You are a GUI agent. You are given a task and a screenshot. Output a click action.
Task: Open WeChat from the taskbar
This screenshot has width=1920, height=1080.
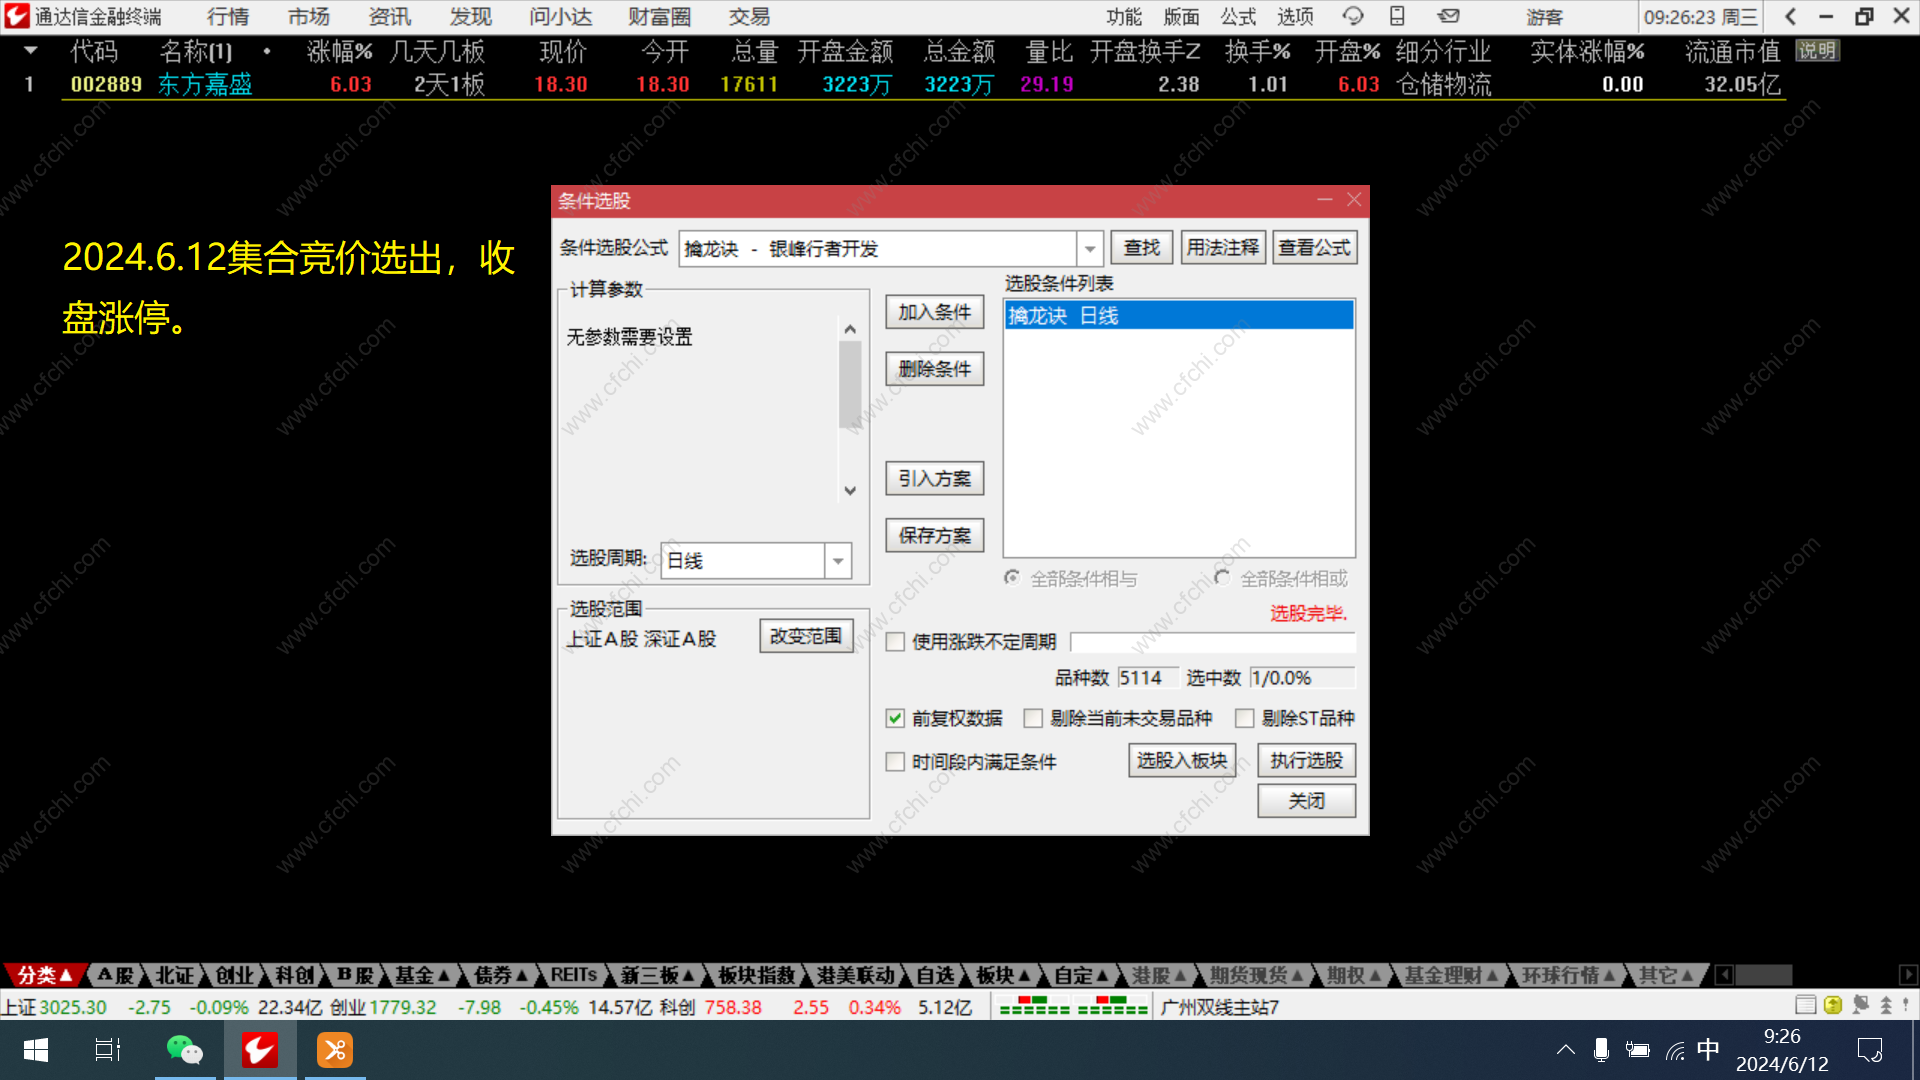click(x=184, y=1050)
